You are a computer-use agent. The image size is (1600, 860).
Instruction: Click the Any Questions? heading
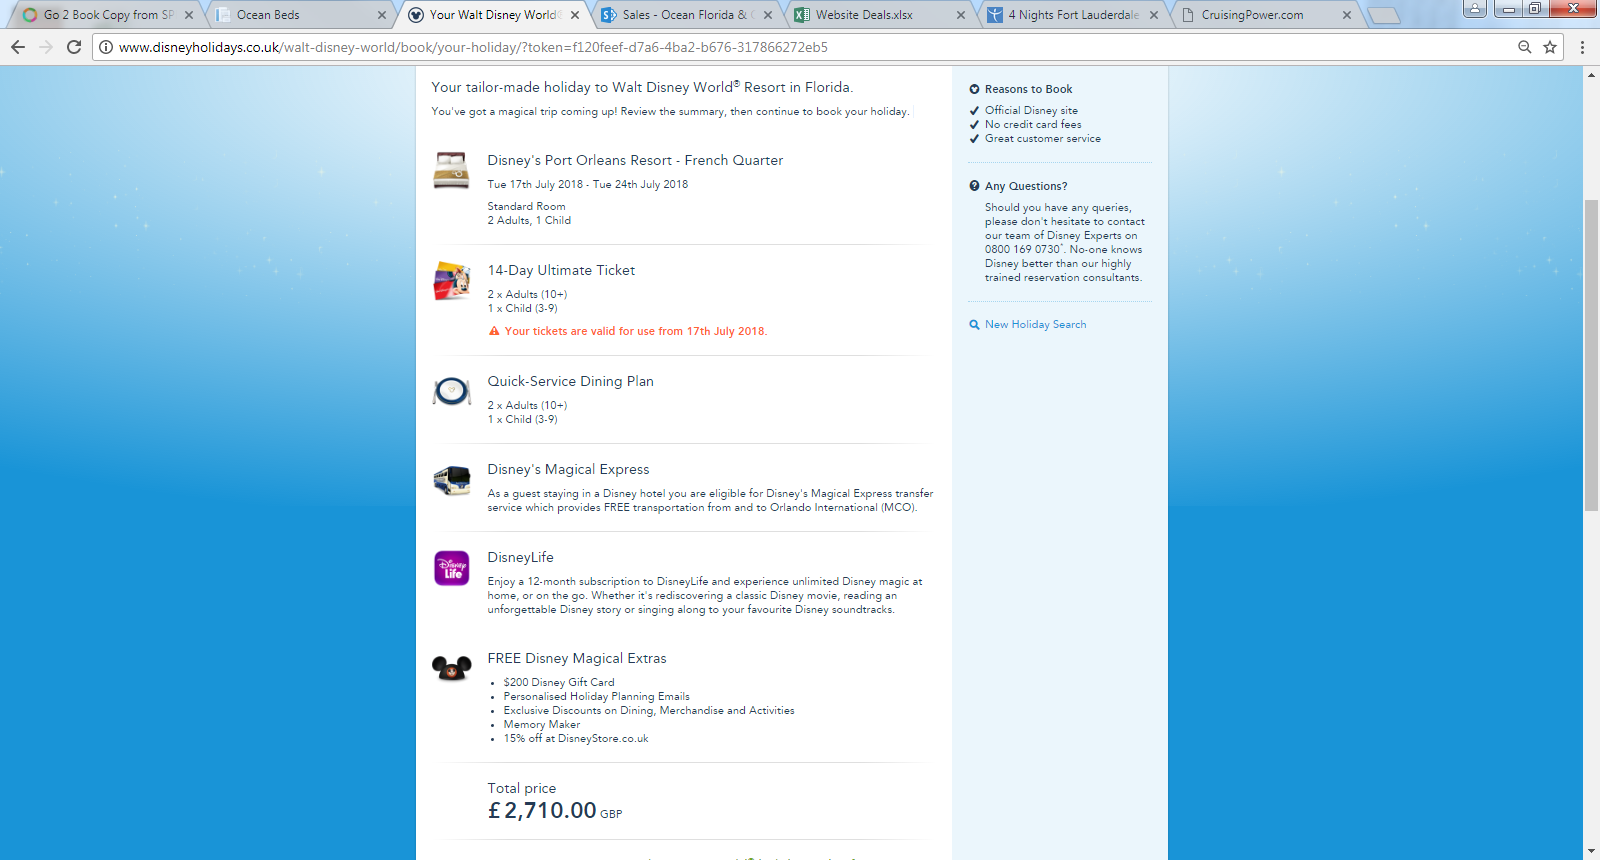point(1026,186)
